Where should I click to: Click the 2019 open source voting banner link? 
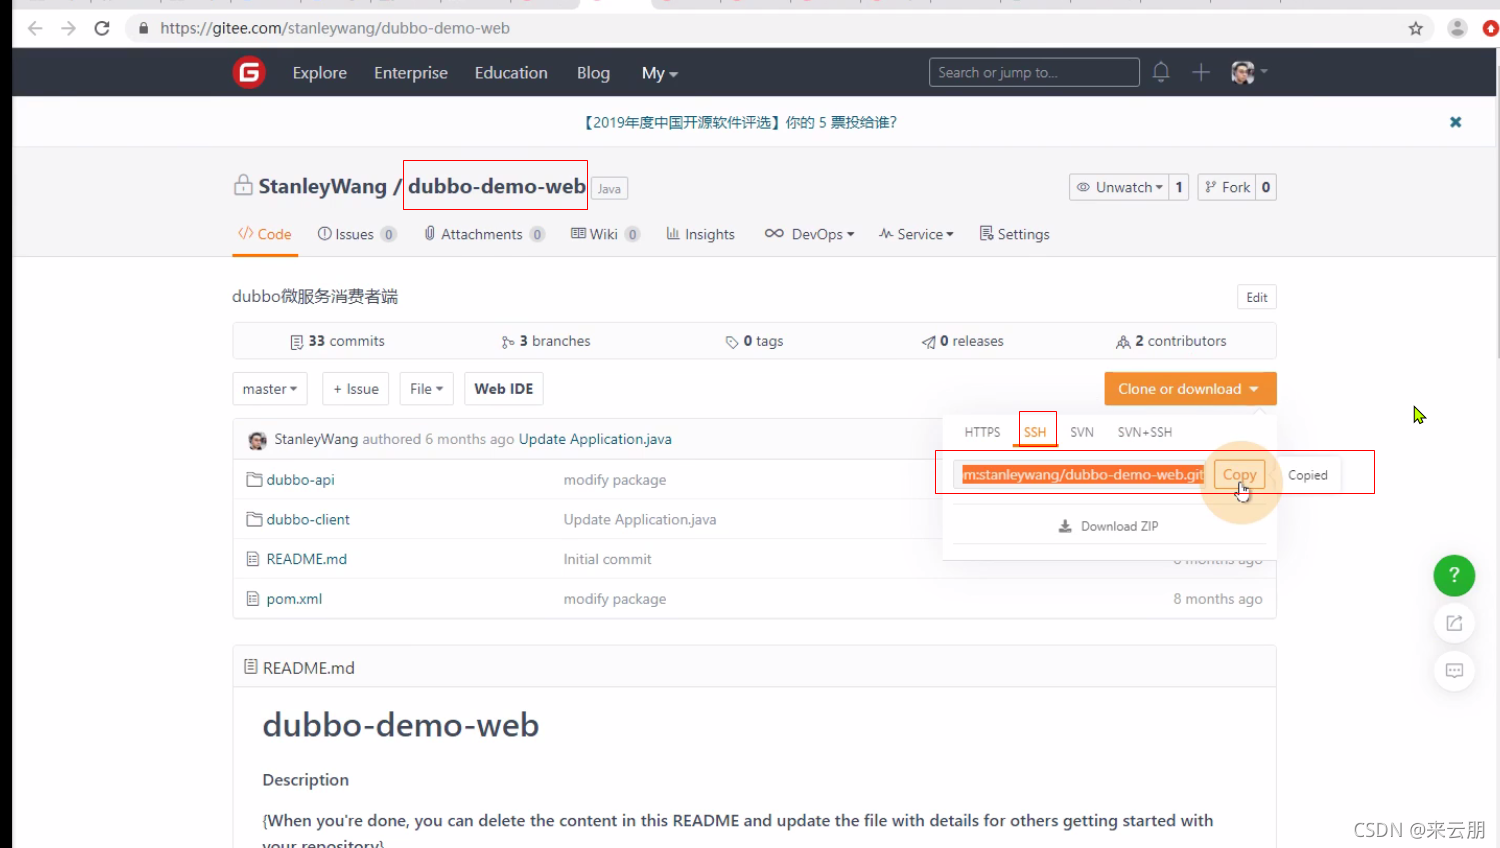point(740,122)
